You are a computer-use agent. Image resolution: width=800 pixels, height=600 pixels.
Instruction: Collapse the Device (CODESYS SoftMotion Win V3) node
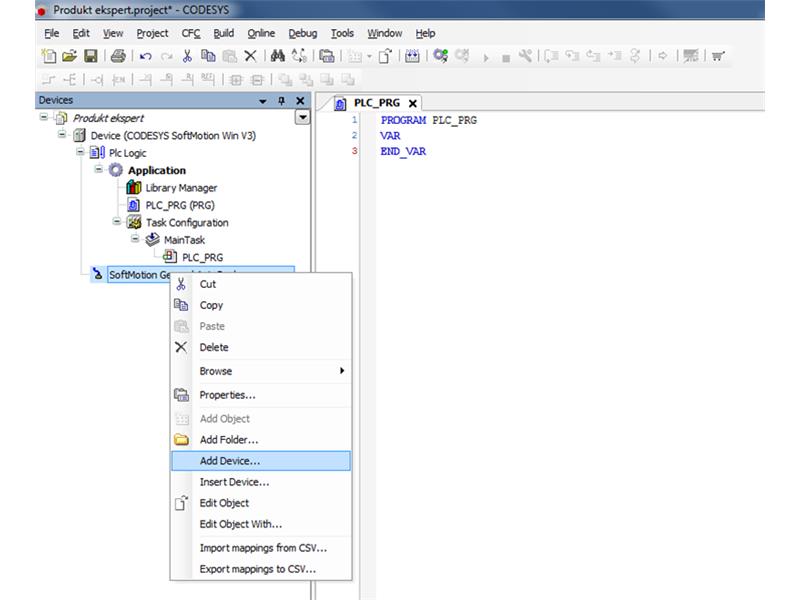[x=62, y=135]
